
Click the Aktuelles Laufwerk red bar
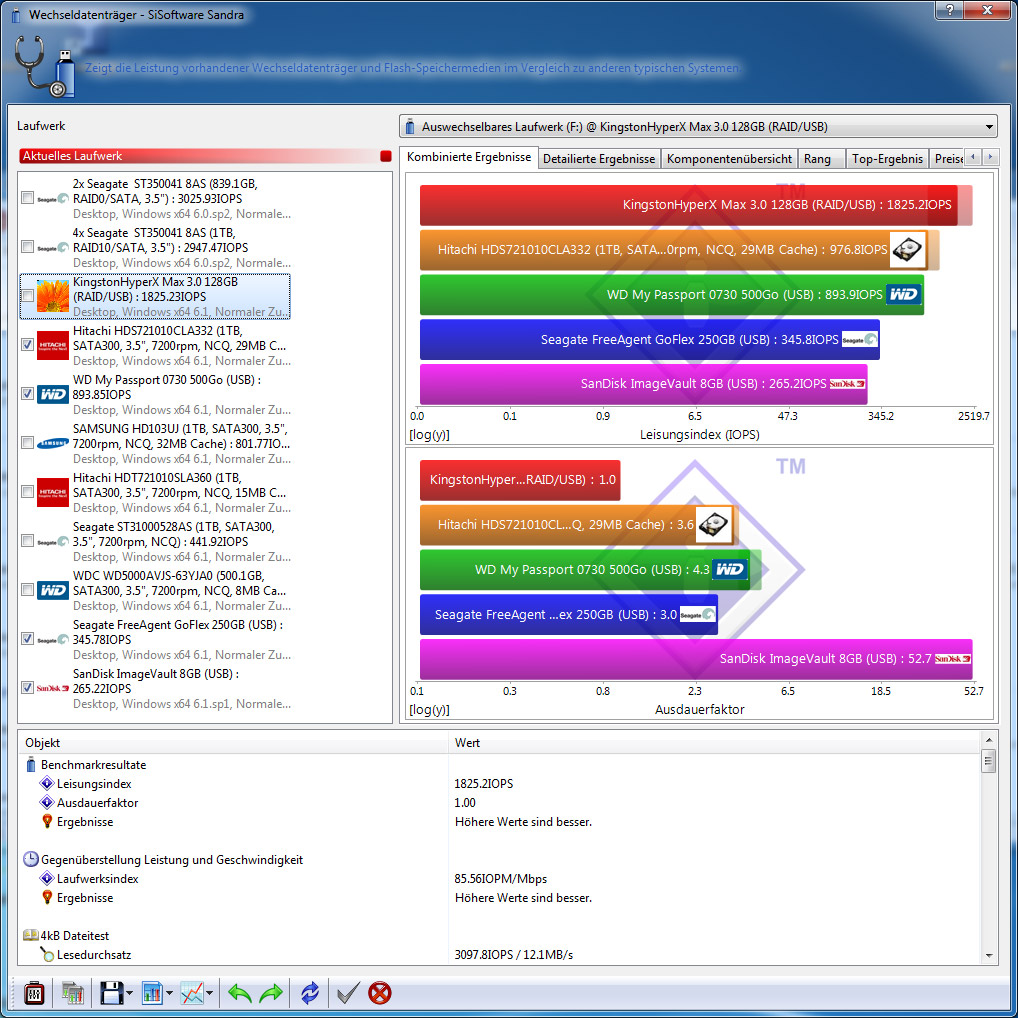pyautogui.click(x=199, y=156)
